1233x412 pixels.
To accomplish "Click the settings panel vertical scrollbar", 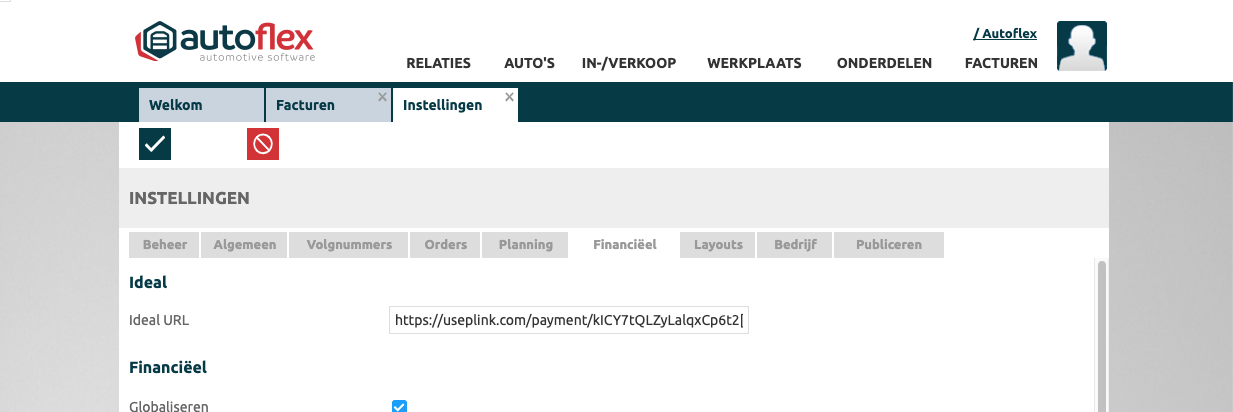I will pyautogui.click(x=1102, y=330).
